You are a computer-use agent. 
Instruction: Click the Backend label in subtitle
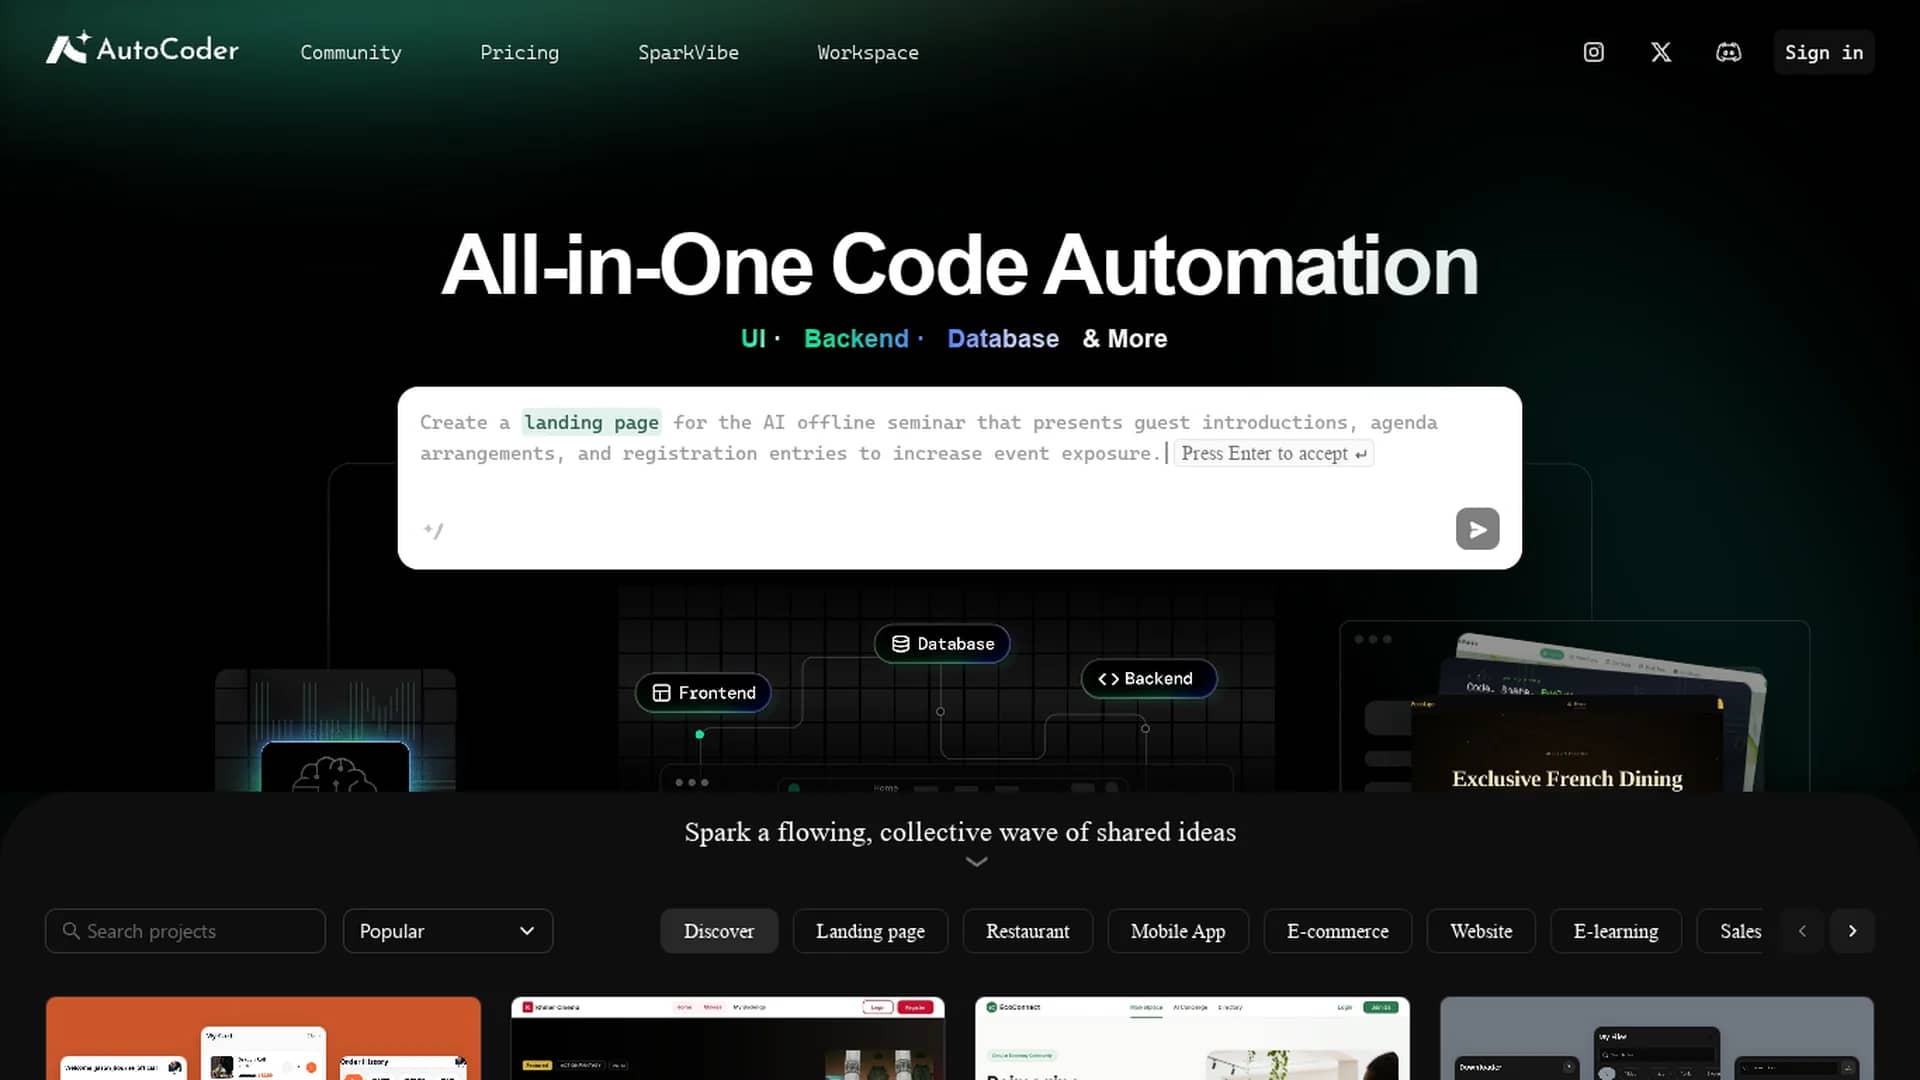857,339
